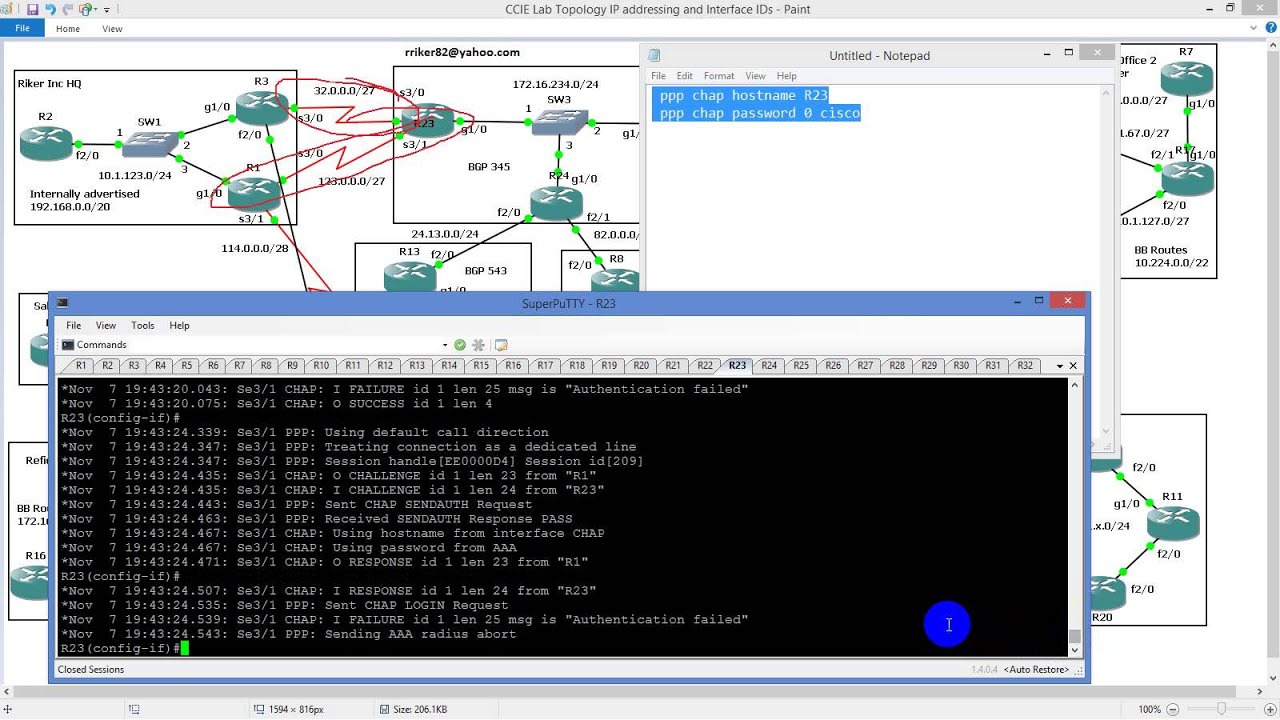Click the SuperPuTTY Commands input field
1280x720 pixels.
(x=260, y=345)
